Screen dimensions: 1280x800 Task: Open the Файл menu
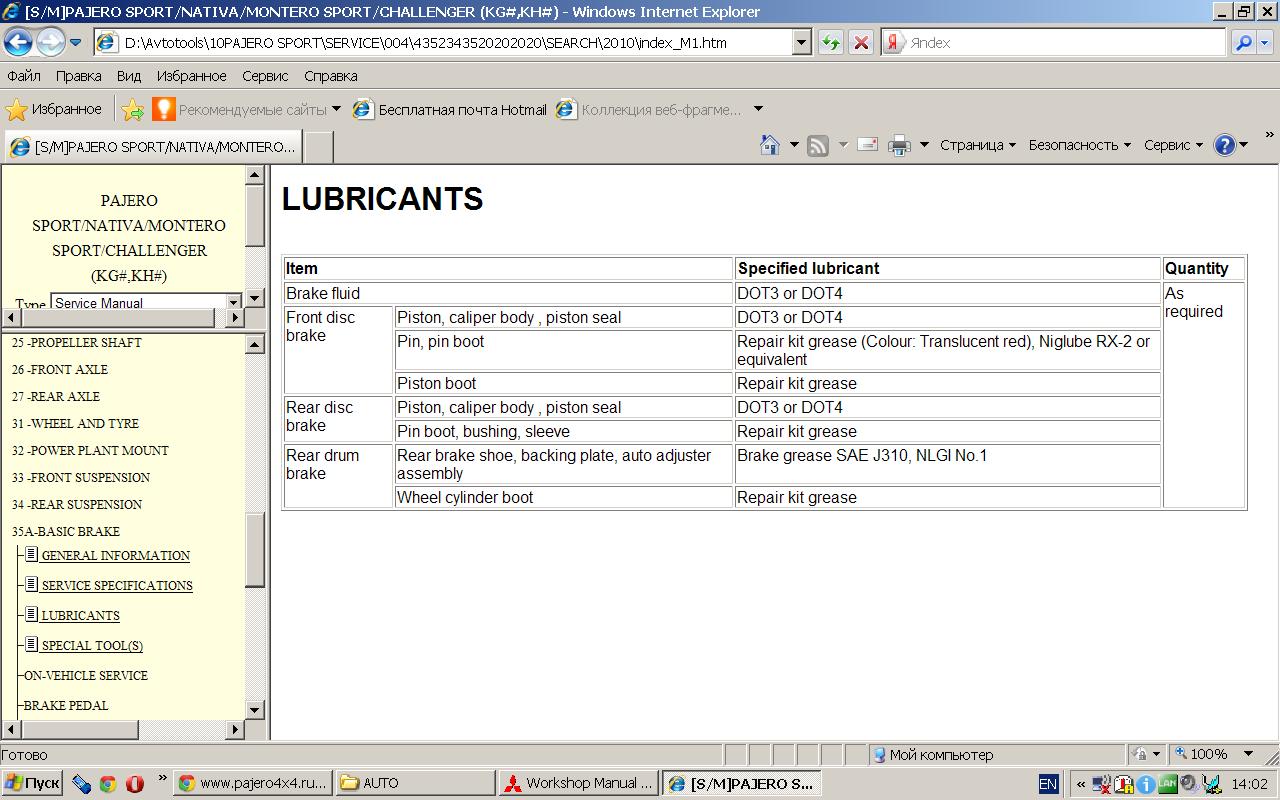click(24, 76)
